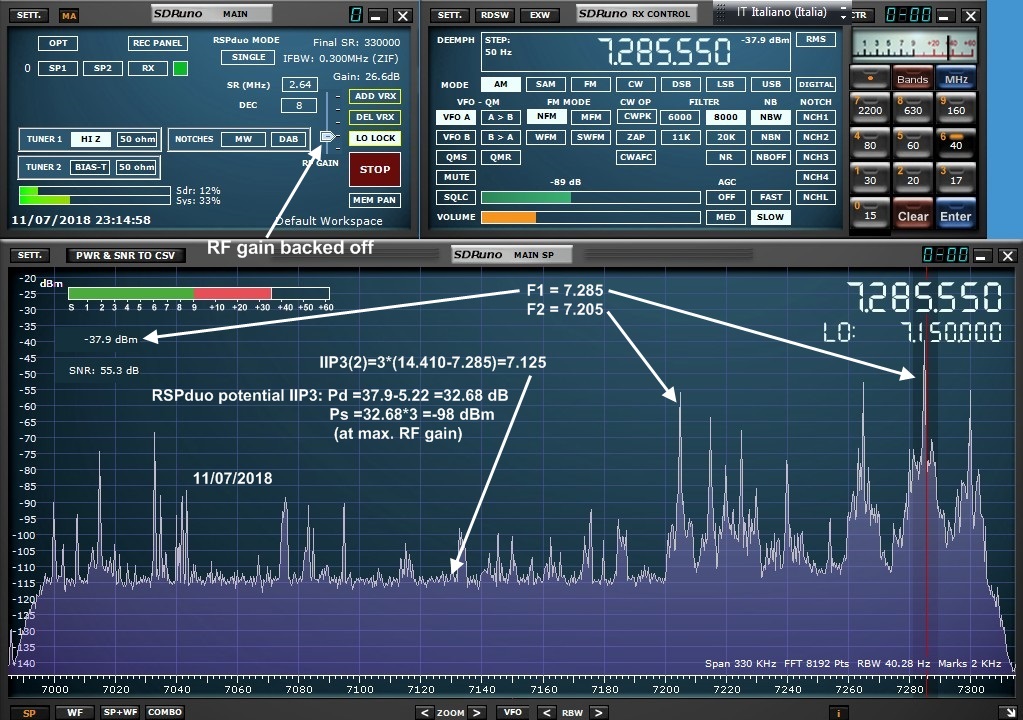Select DIGITAL mode
1023x720 pixels.
click(816, 84)
